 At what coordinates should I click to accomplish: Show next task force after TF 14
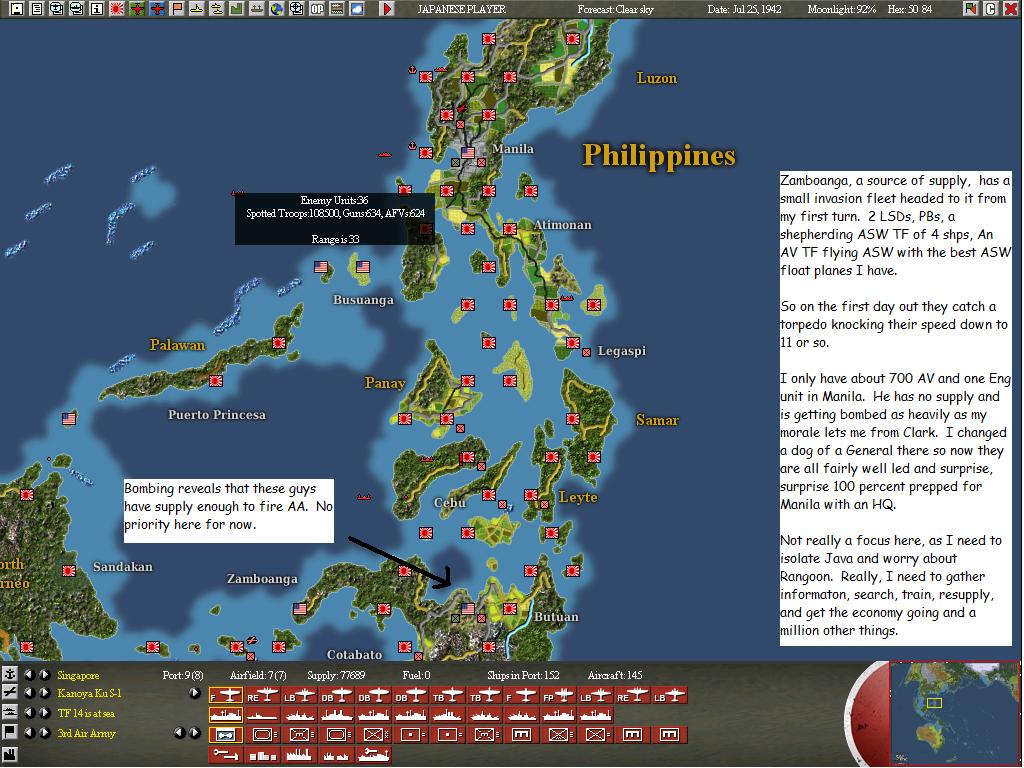(44, 712)
